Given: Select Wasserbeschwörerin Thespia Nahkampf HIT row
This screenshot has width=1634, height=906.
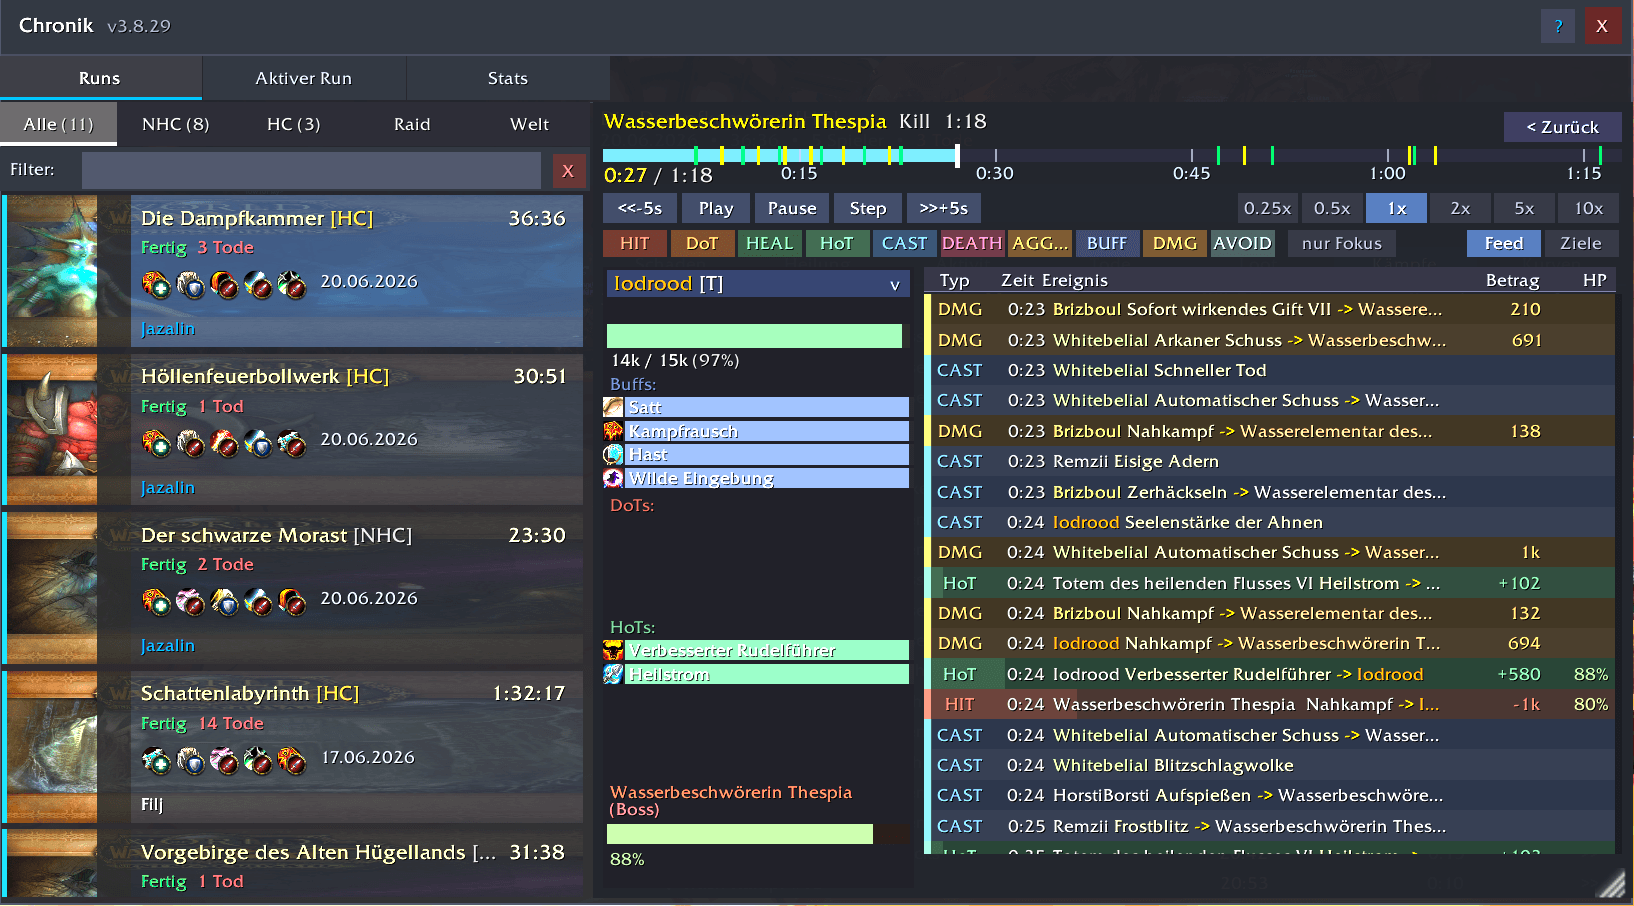Looking at the screenshot, I should point(1270,704).
